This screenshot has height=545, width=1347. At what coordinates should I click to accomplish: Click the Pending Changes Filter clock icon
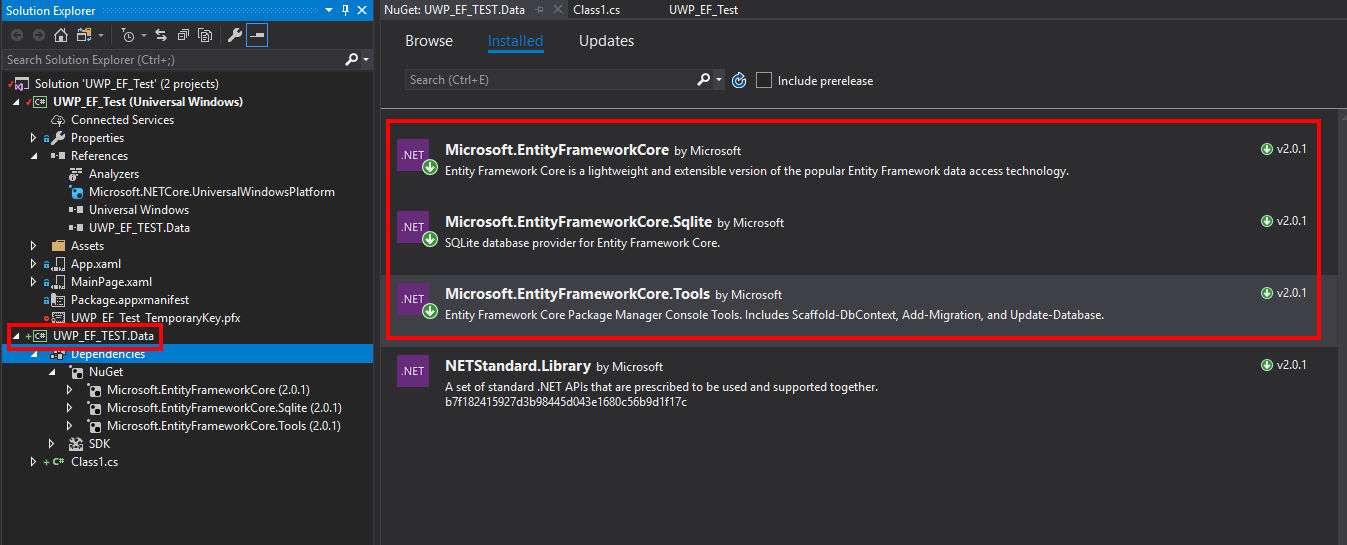point(128,35)
